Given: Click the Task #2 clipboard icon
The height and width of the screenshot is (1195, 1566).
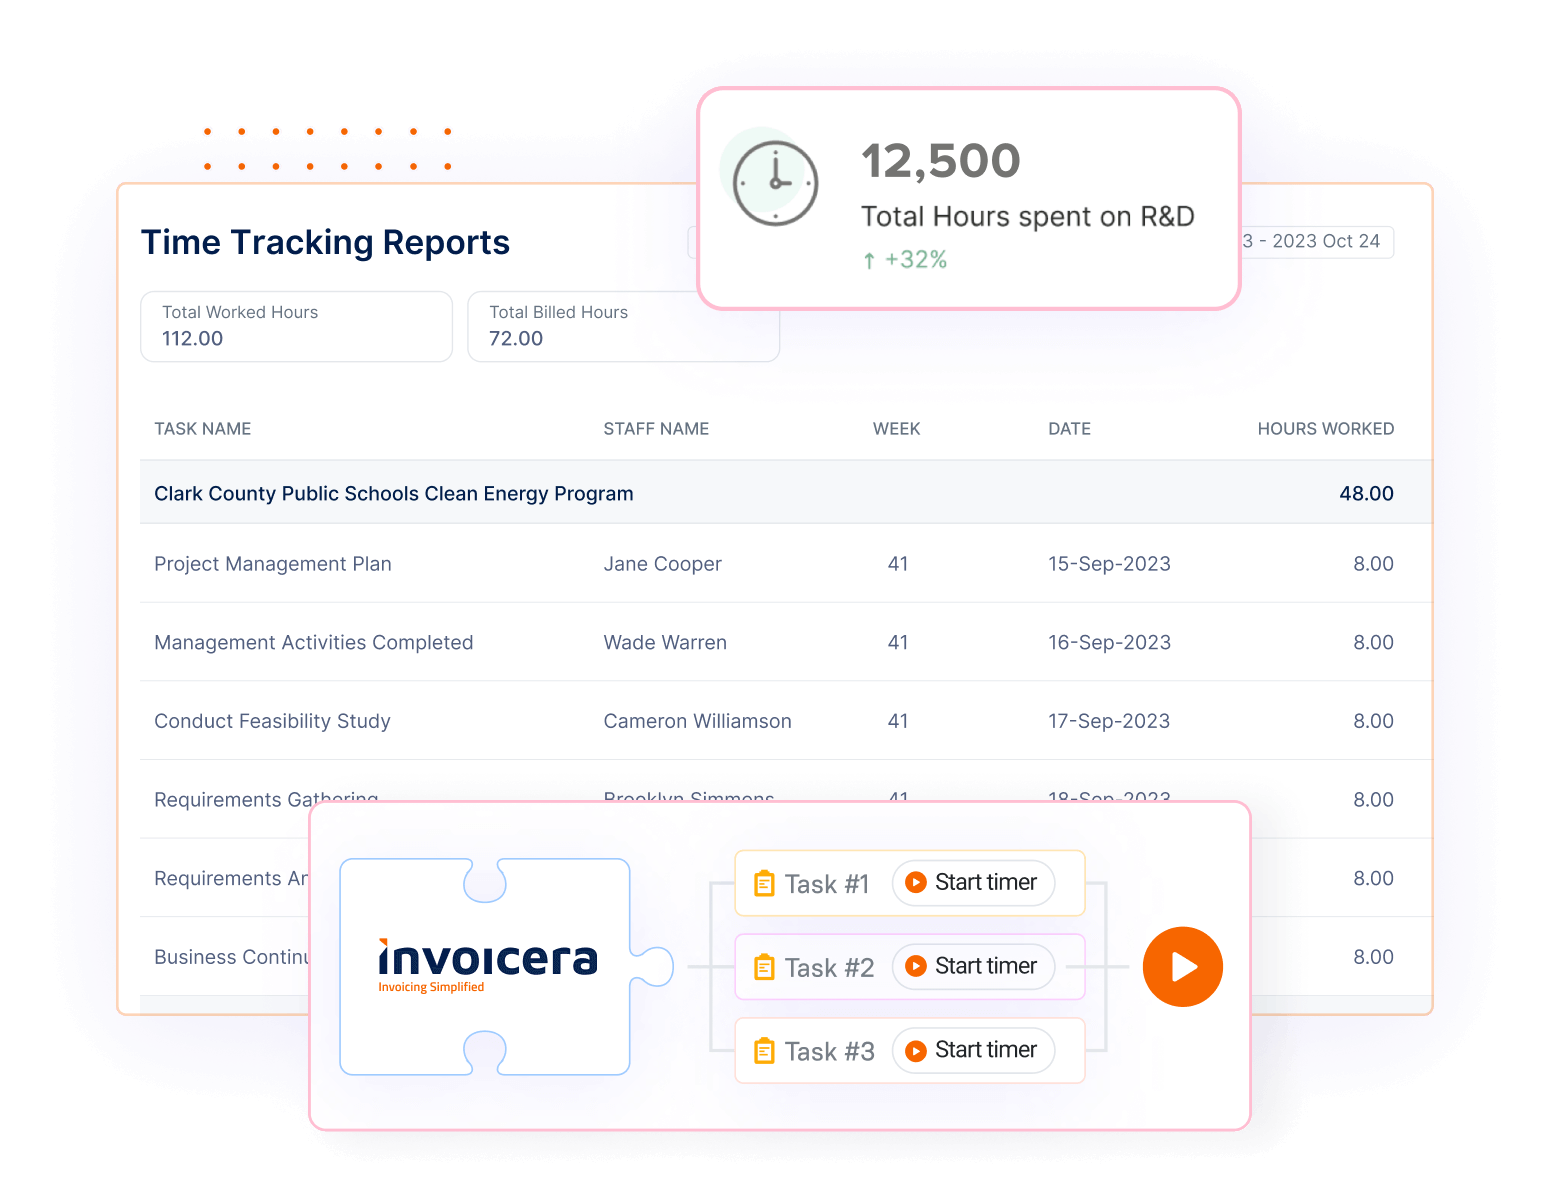Looking at the screenshot, I should (x=764, y=967).
